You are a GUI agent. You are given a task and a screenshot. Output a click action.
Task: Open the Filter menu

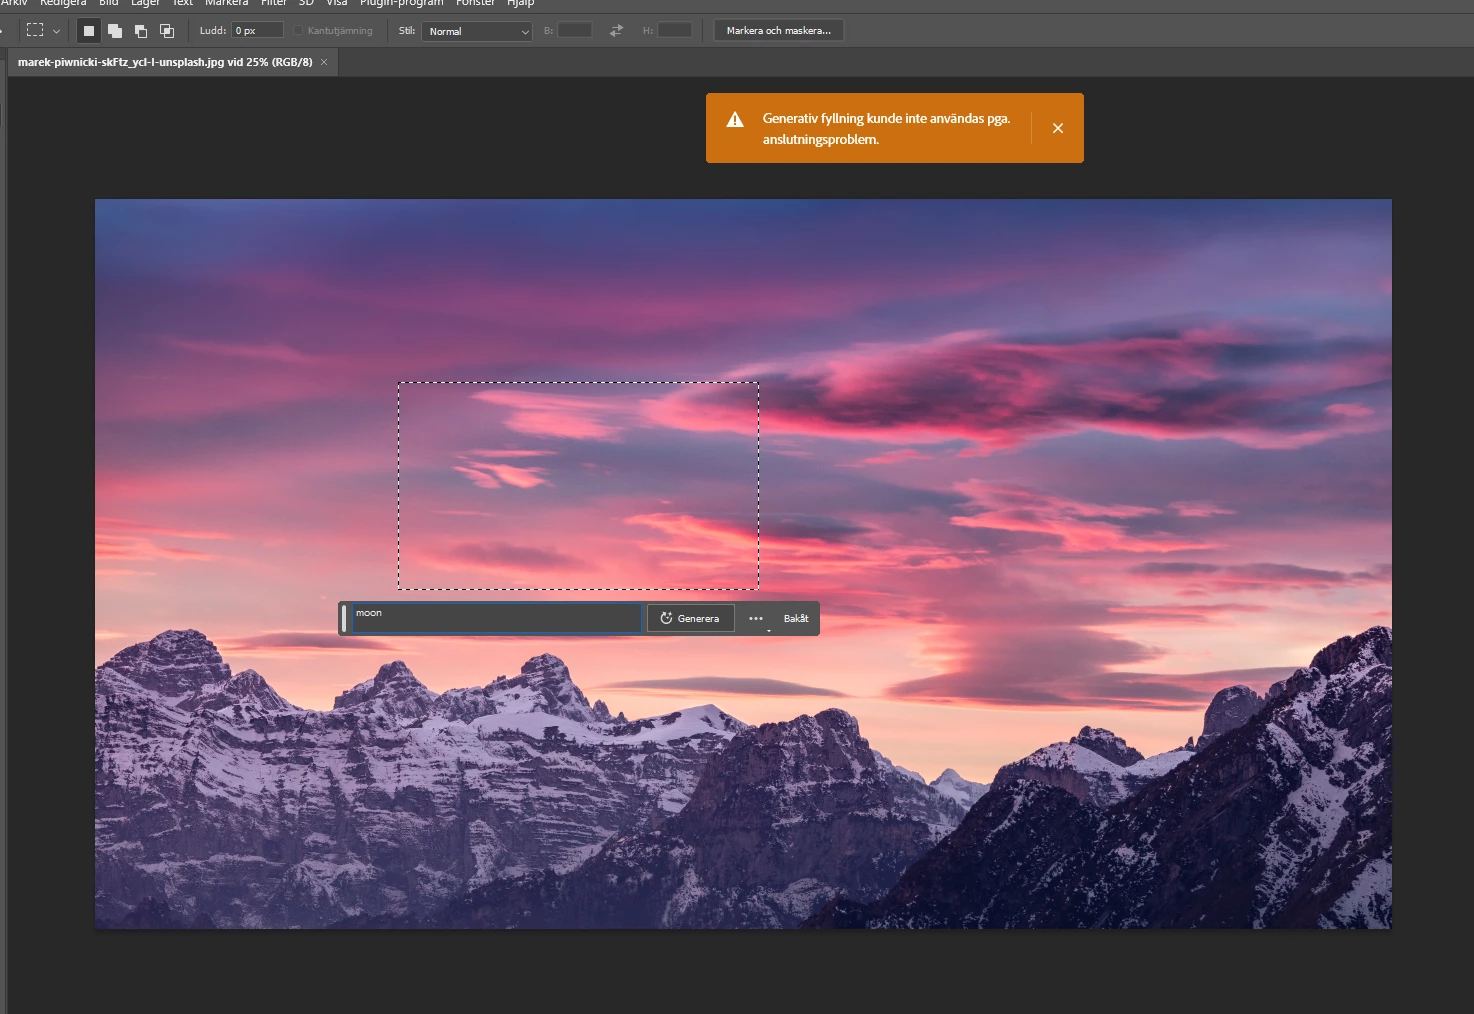(x=274, y=3)
